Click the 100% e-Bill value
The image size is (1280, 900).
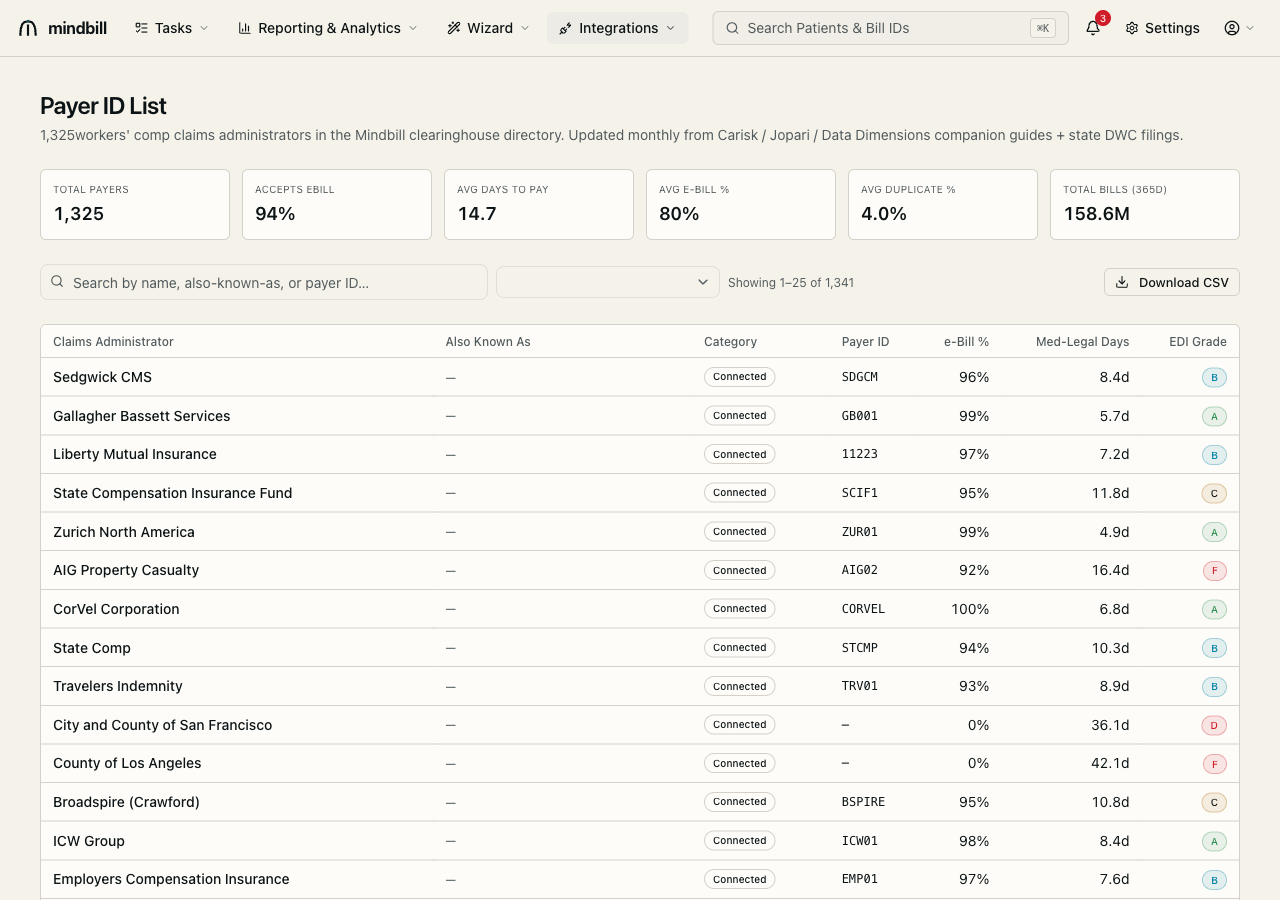tap(970, 609)
